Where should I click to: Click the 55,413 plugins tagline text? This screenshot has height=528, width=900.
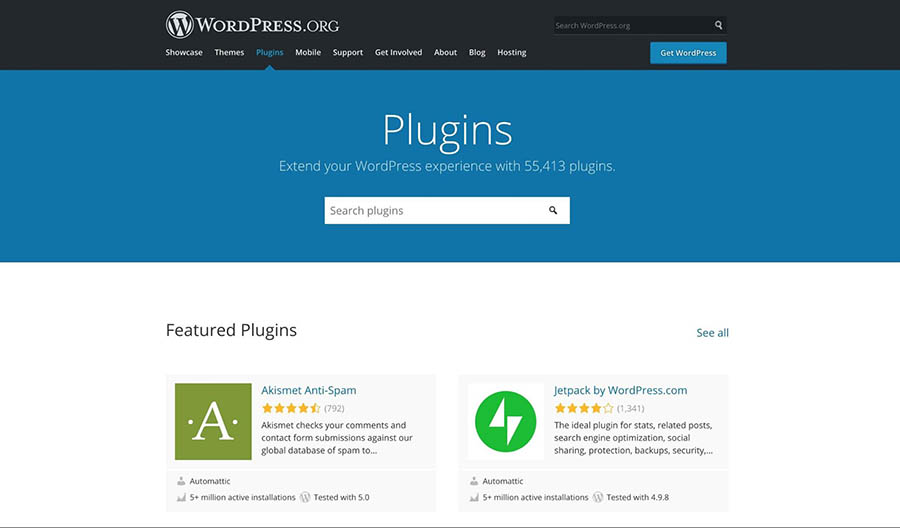[447, 166]
